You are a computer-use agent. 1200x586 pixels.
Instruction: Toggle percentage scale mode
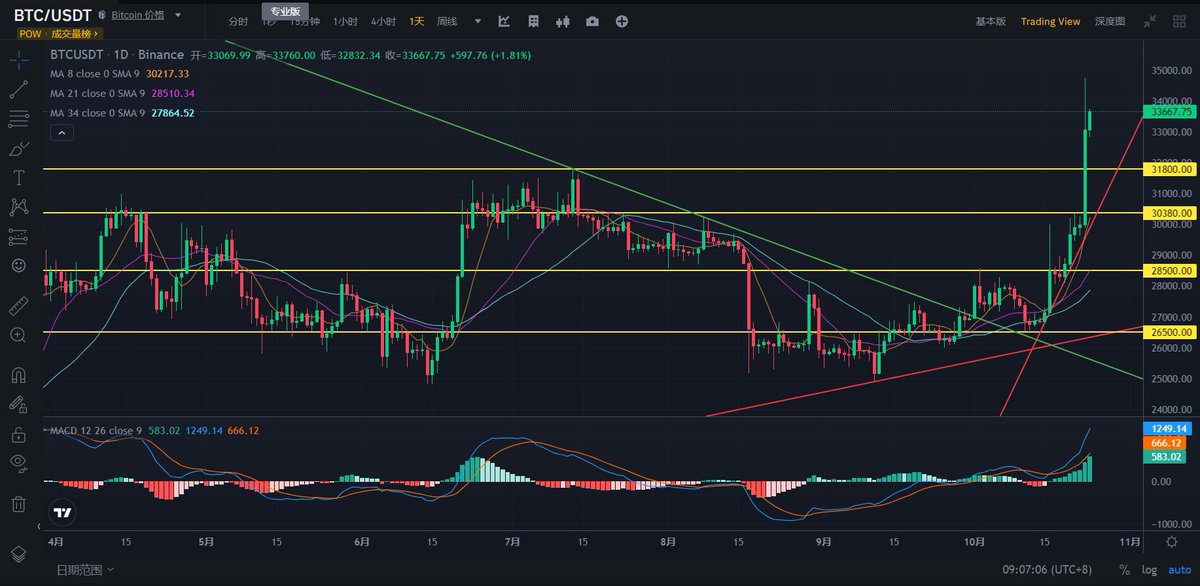tap(1125, 569)
